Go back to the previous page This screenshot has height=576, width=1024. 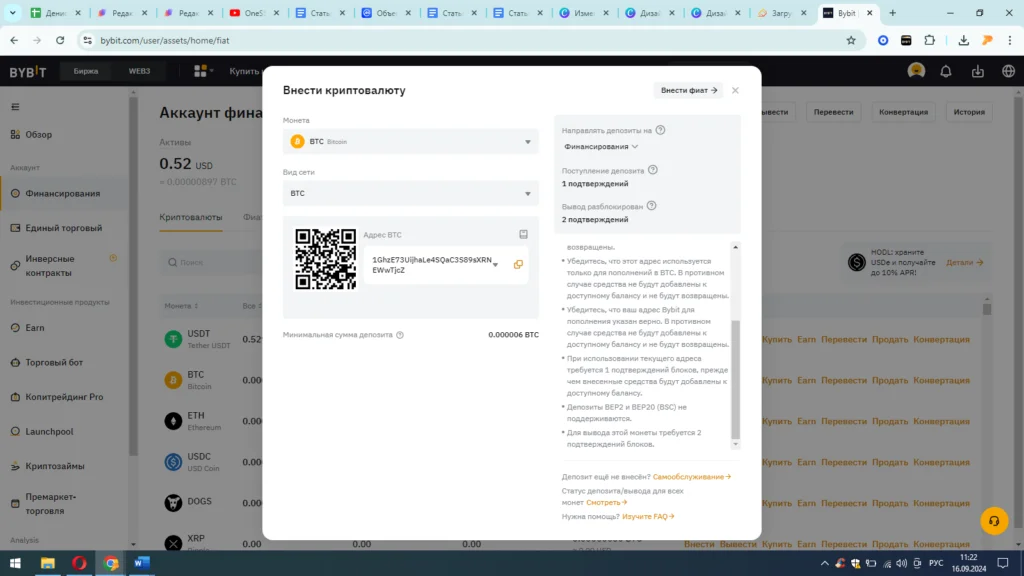coord(14,40)
